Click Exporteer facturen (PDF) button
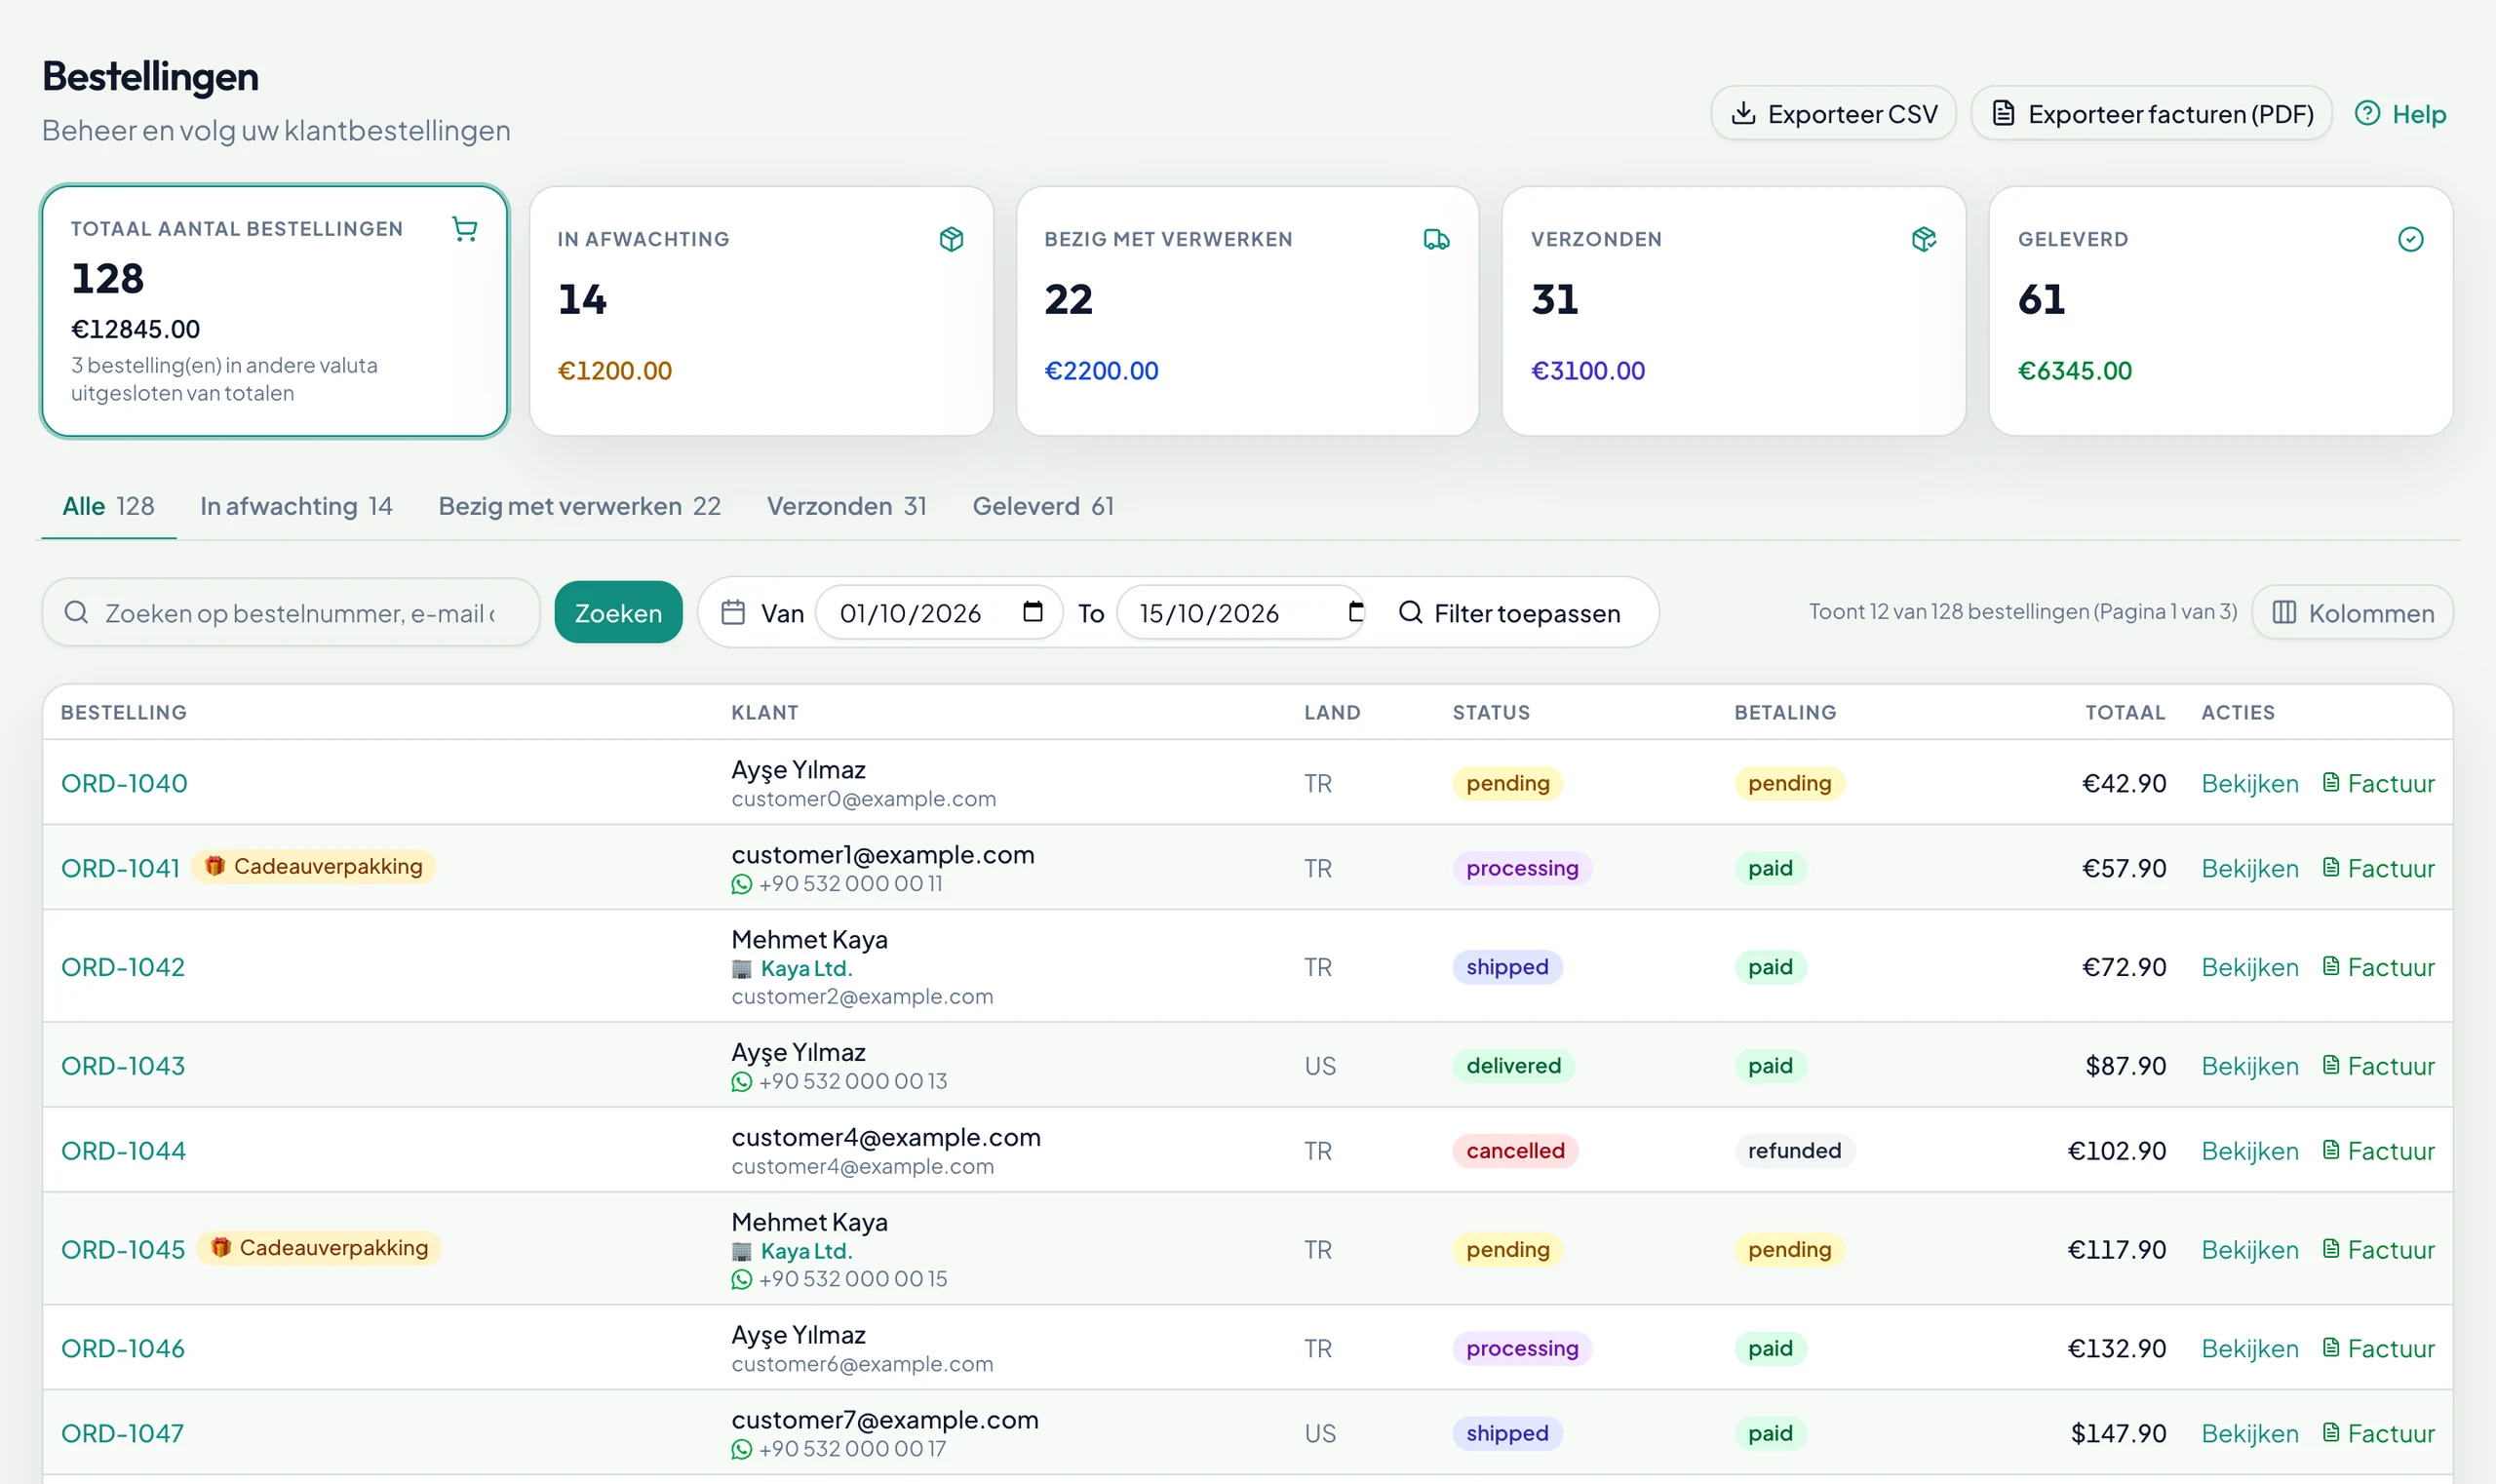 click(2151, 113)
